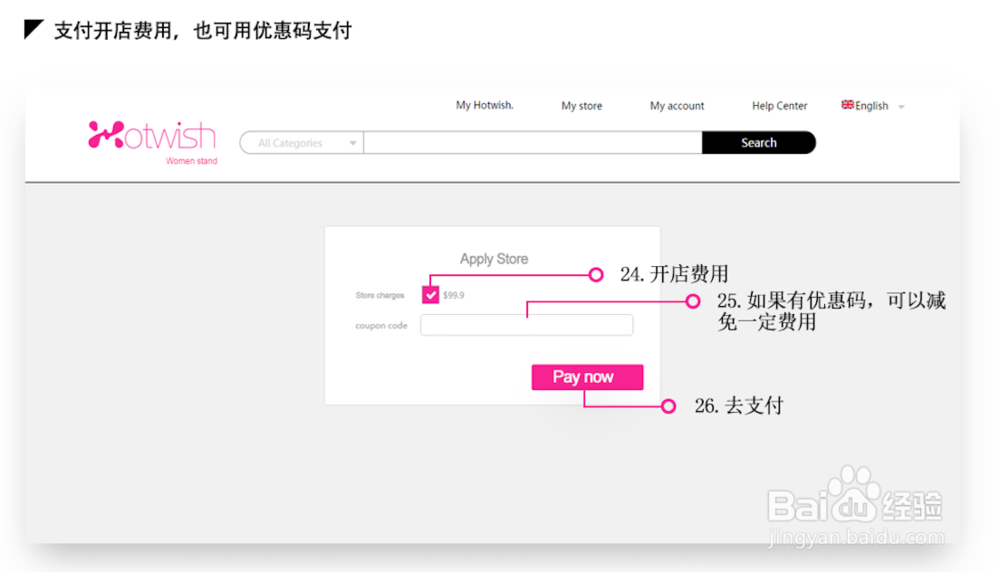
Task: Click the pink Pay now button
Action: (x=587, y=377)
